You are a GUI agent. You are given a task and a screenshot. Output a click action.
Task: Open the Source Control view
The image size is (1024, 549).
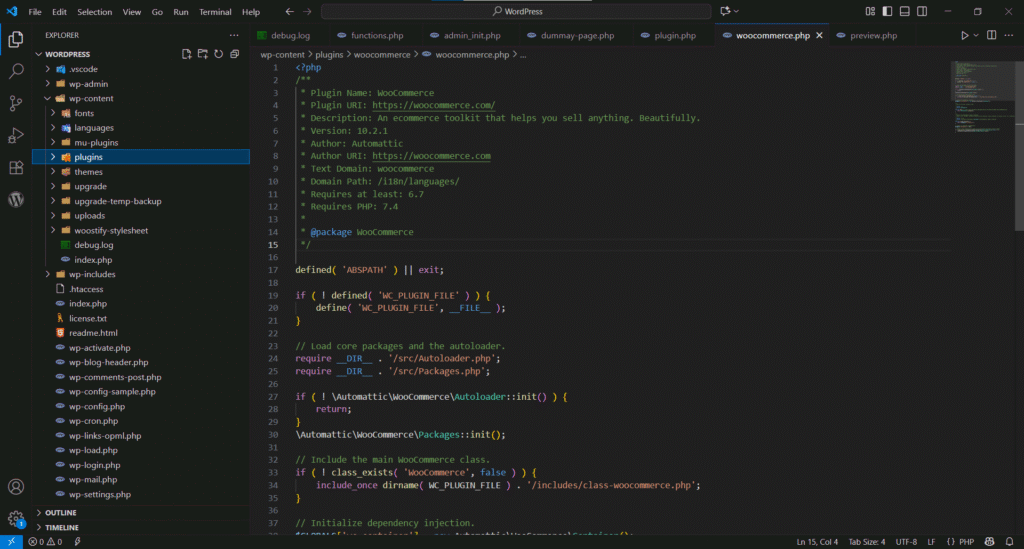tap(16, 103)
